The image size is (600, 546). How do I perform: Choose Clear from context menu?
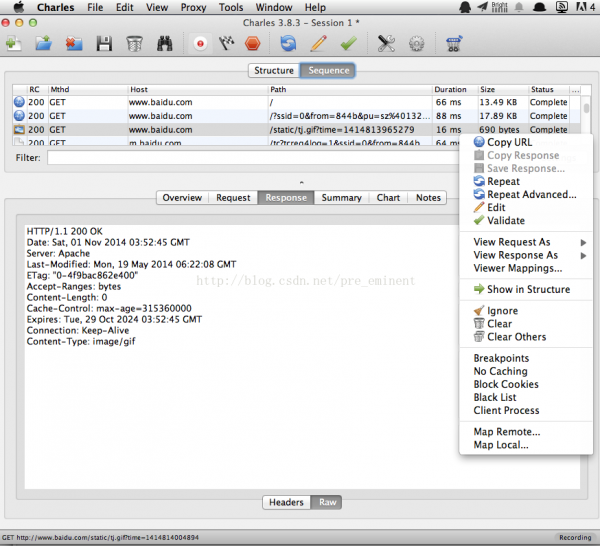point(526,324)
